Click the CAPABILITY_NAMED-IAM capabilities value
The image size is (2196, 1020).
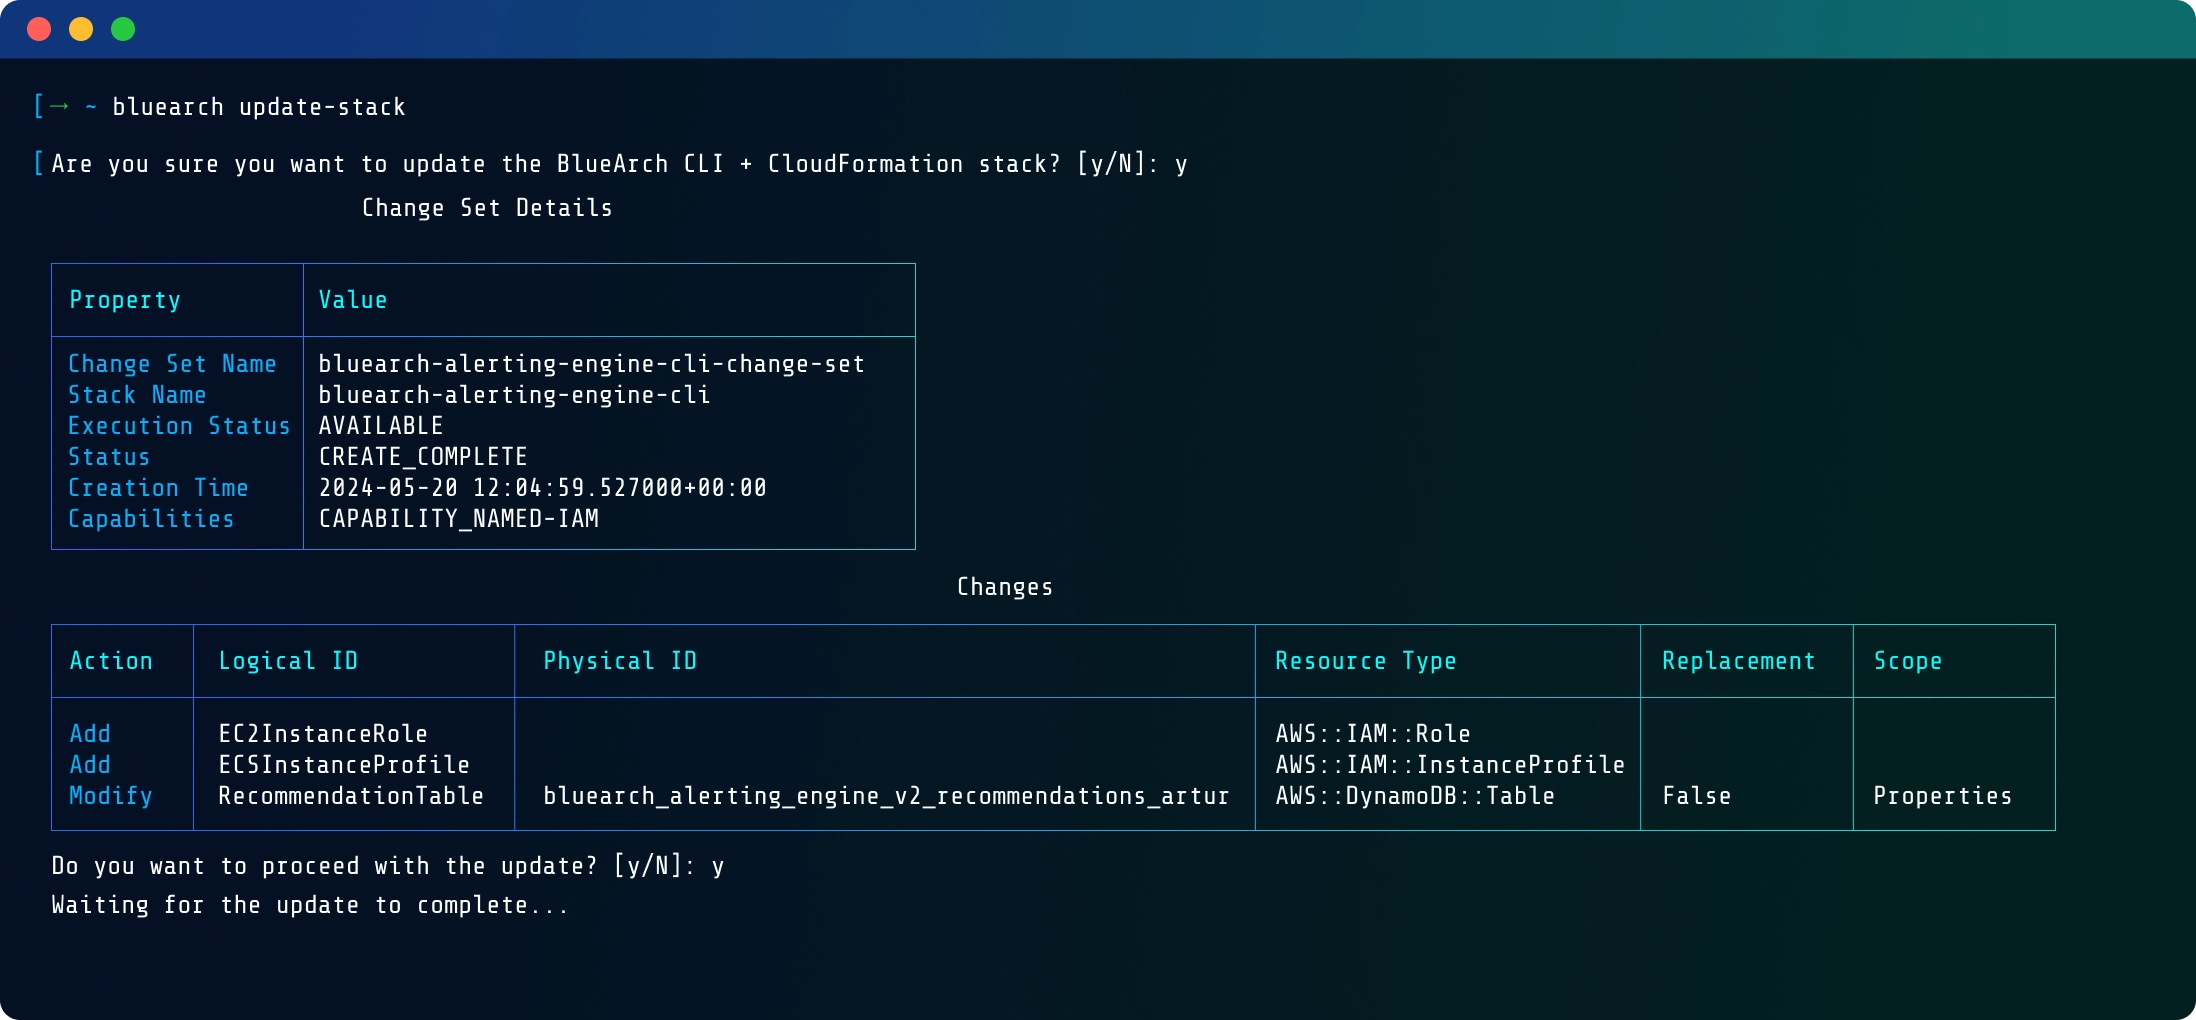458,518
